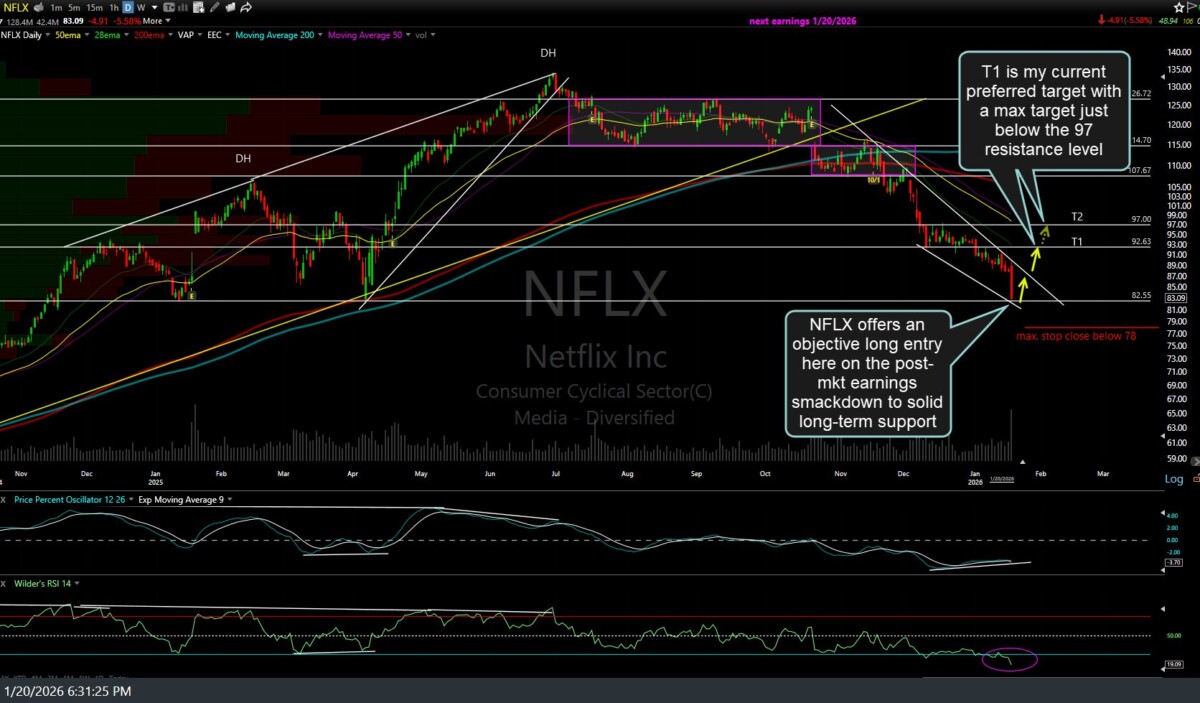Close the Price Percent Oscillator panel
The image size is (1200, 703).
click(x=6, y=499)
